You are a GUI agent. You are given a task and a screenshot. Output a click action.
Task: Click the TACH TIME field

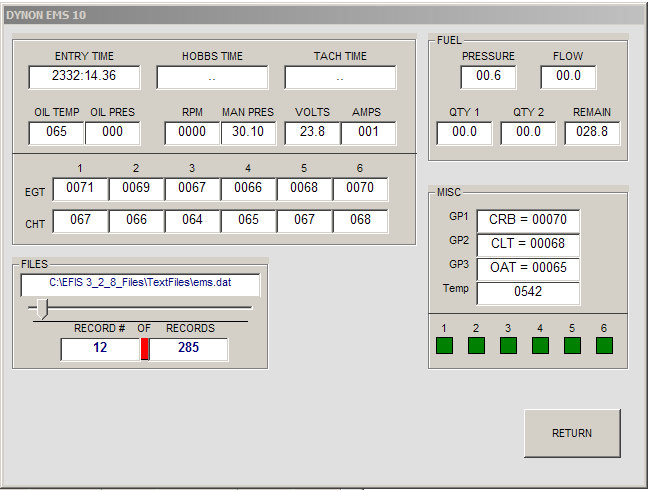[340, 77]
